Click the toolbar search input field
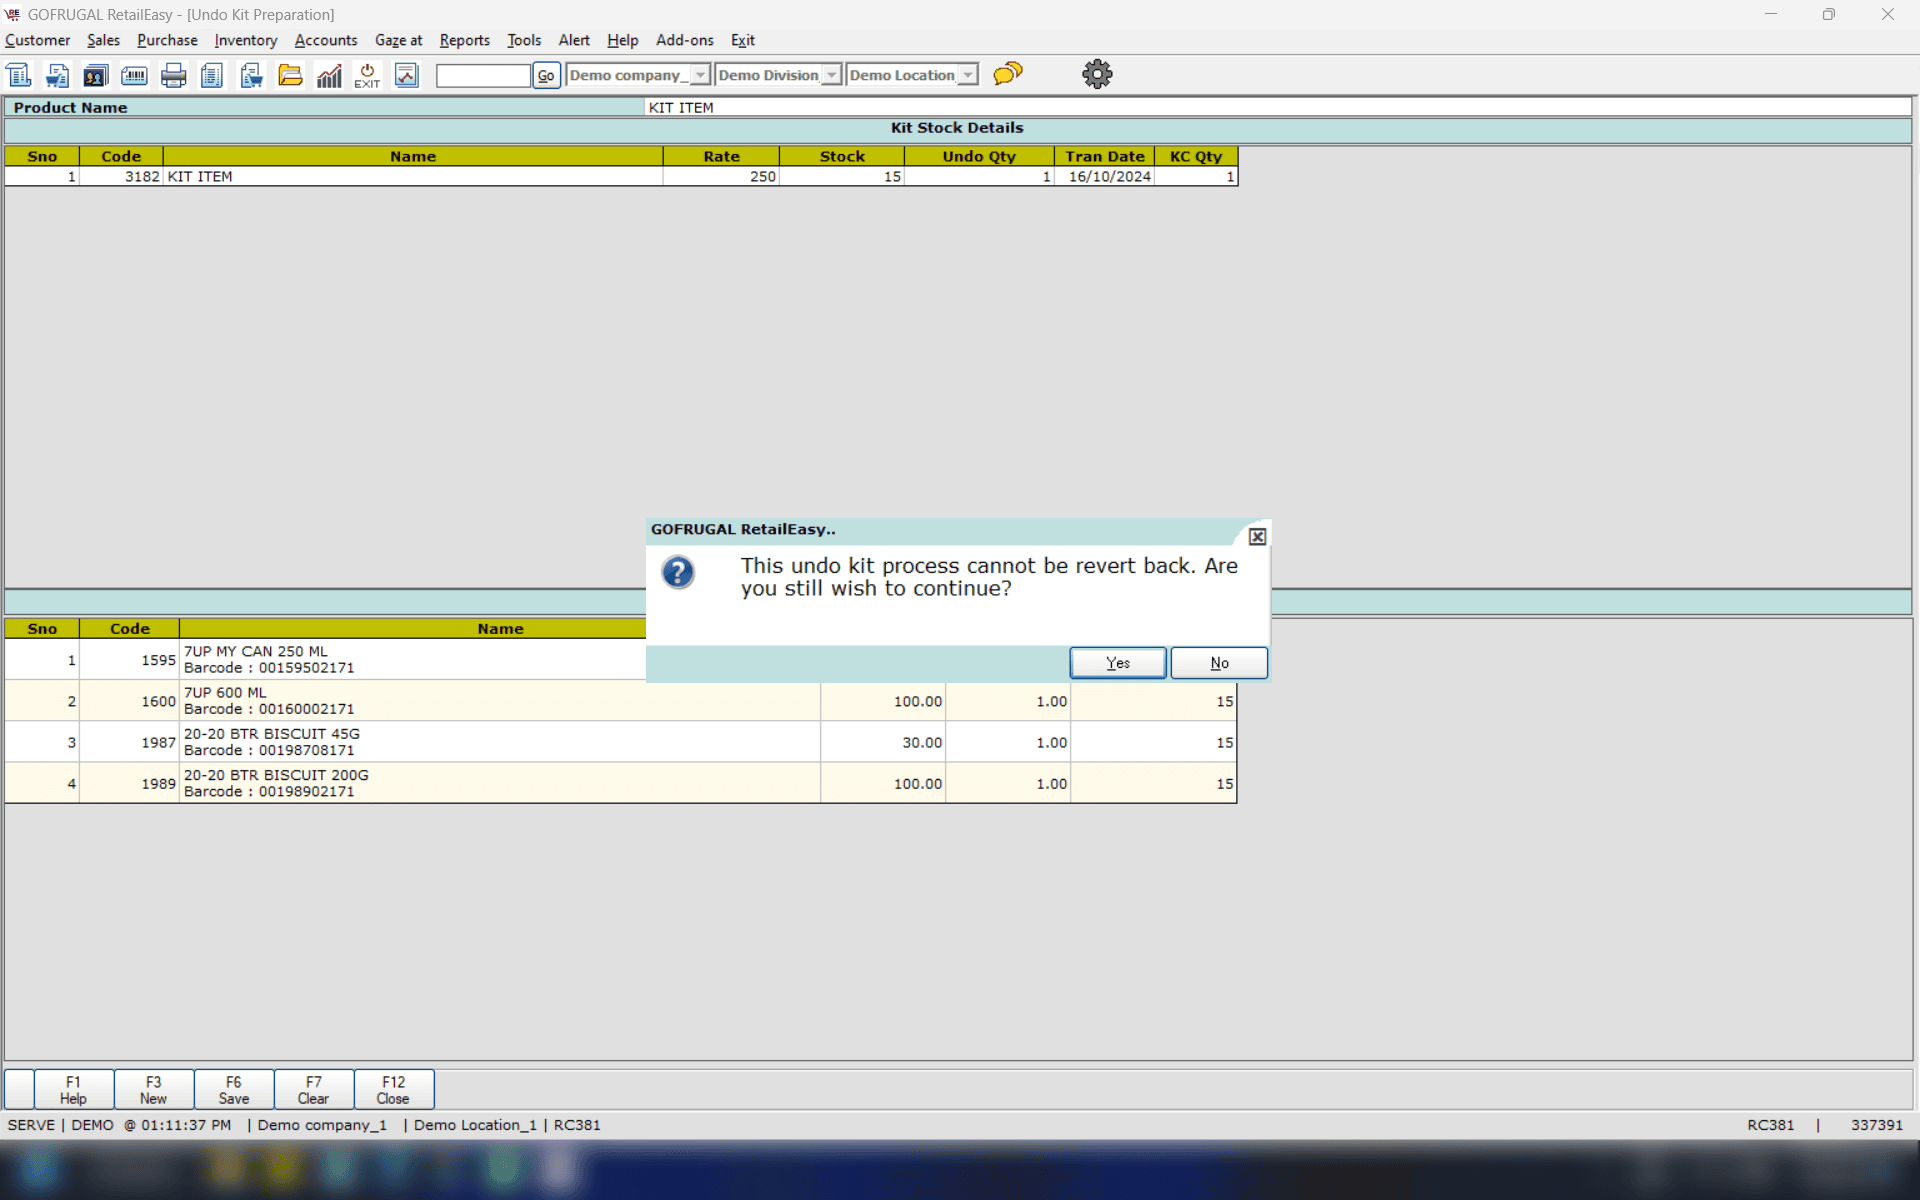The height and width of the screenshot is (1200, 1920). (483, 75)
